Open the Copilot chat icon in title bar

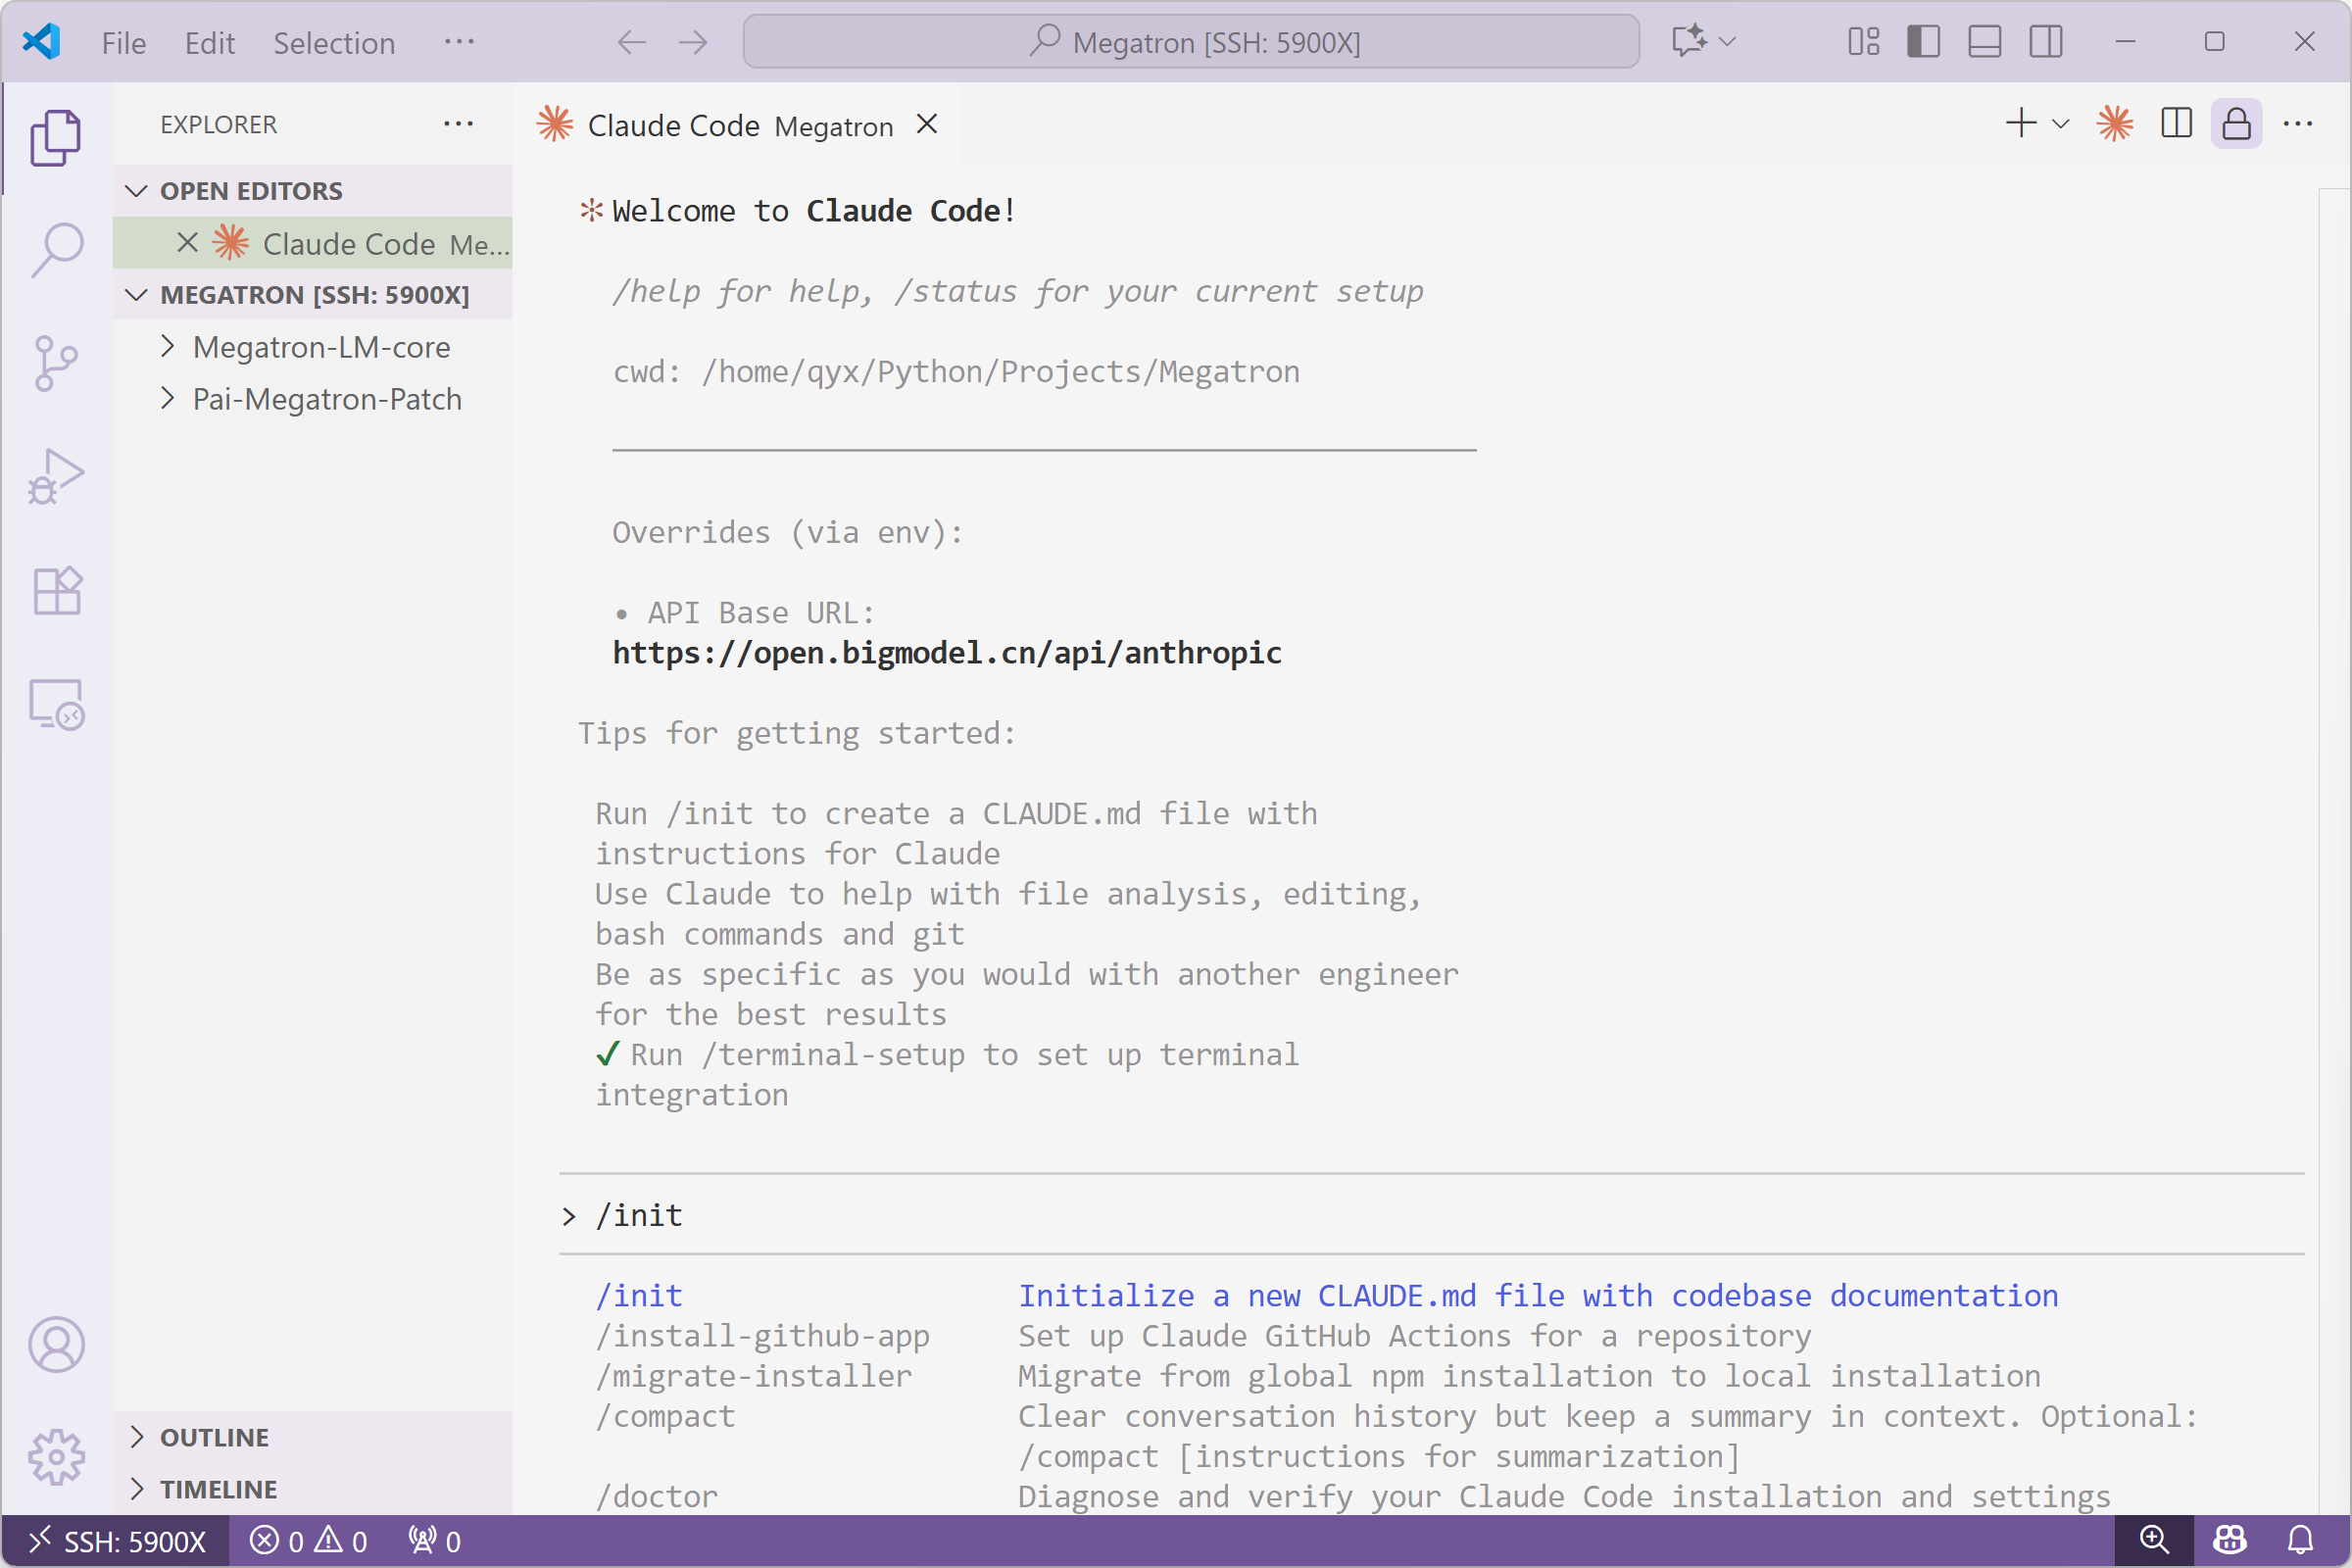1689,42
